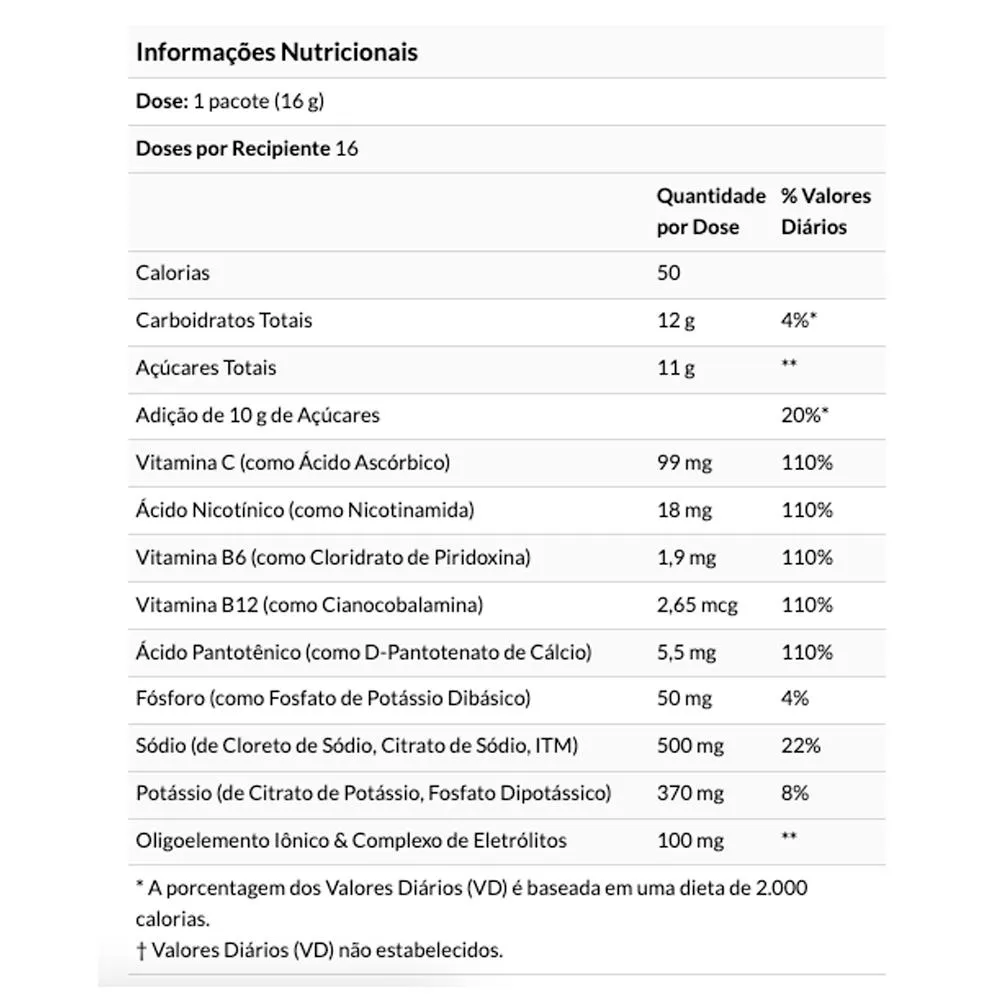Click the Adição de 10 g de Açúcares row
1000x1000 pixels.
506,416
